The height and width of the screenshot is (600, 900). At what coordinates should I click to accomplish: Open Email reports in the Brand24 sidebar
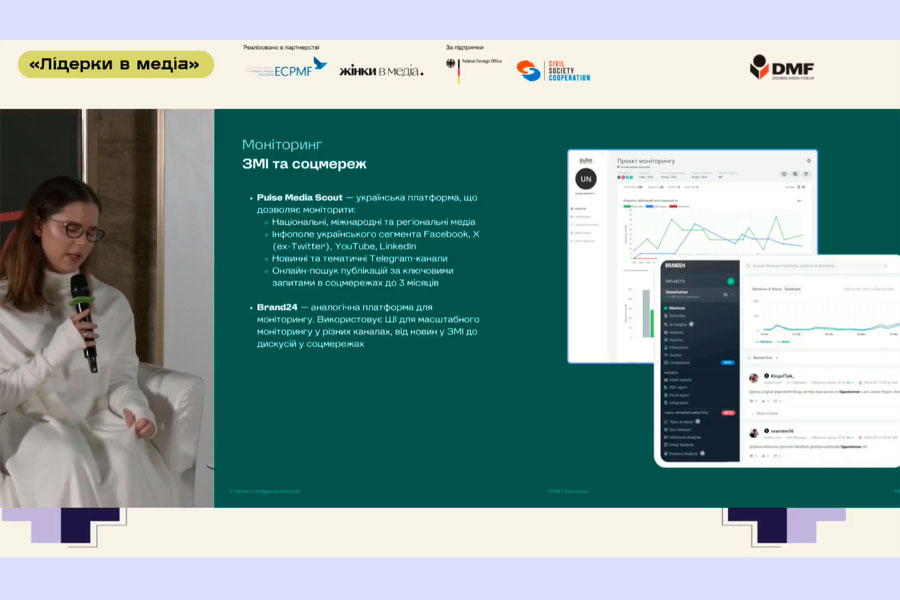point(680,380)
